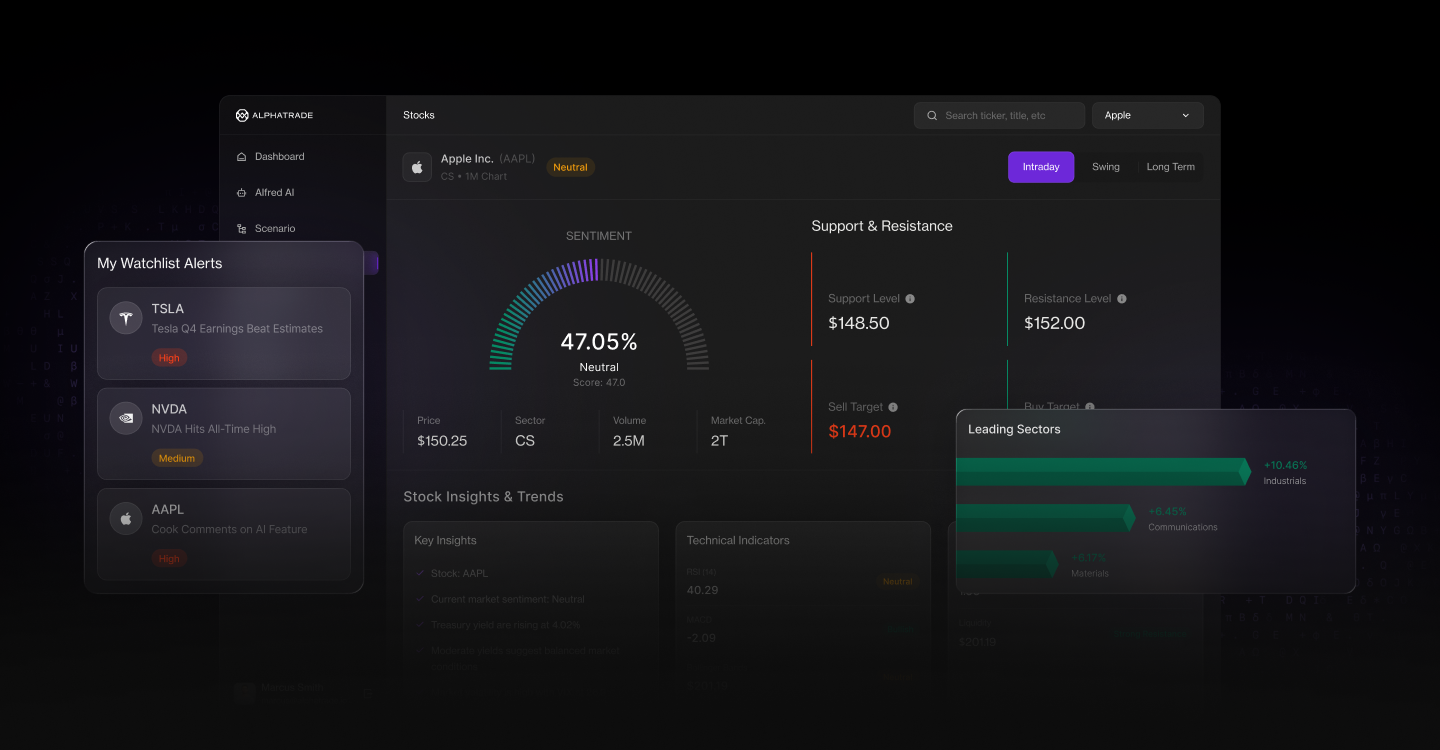
Task: Open the TSLA watchlist alert card
Action: [x=224, y=333]
